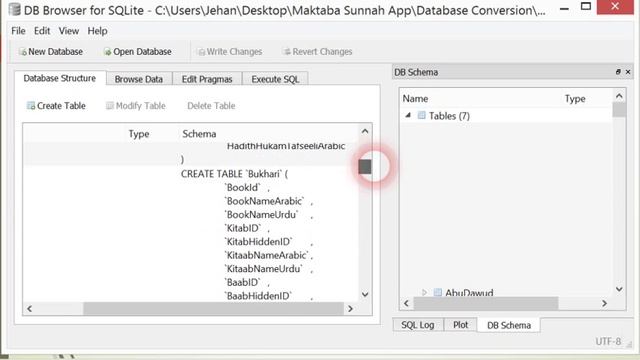Click the structure list vertical scrollbar thumb
The width and height of the screenshot is (640, 360).
pyautogui.click(x=365, y=167)
